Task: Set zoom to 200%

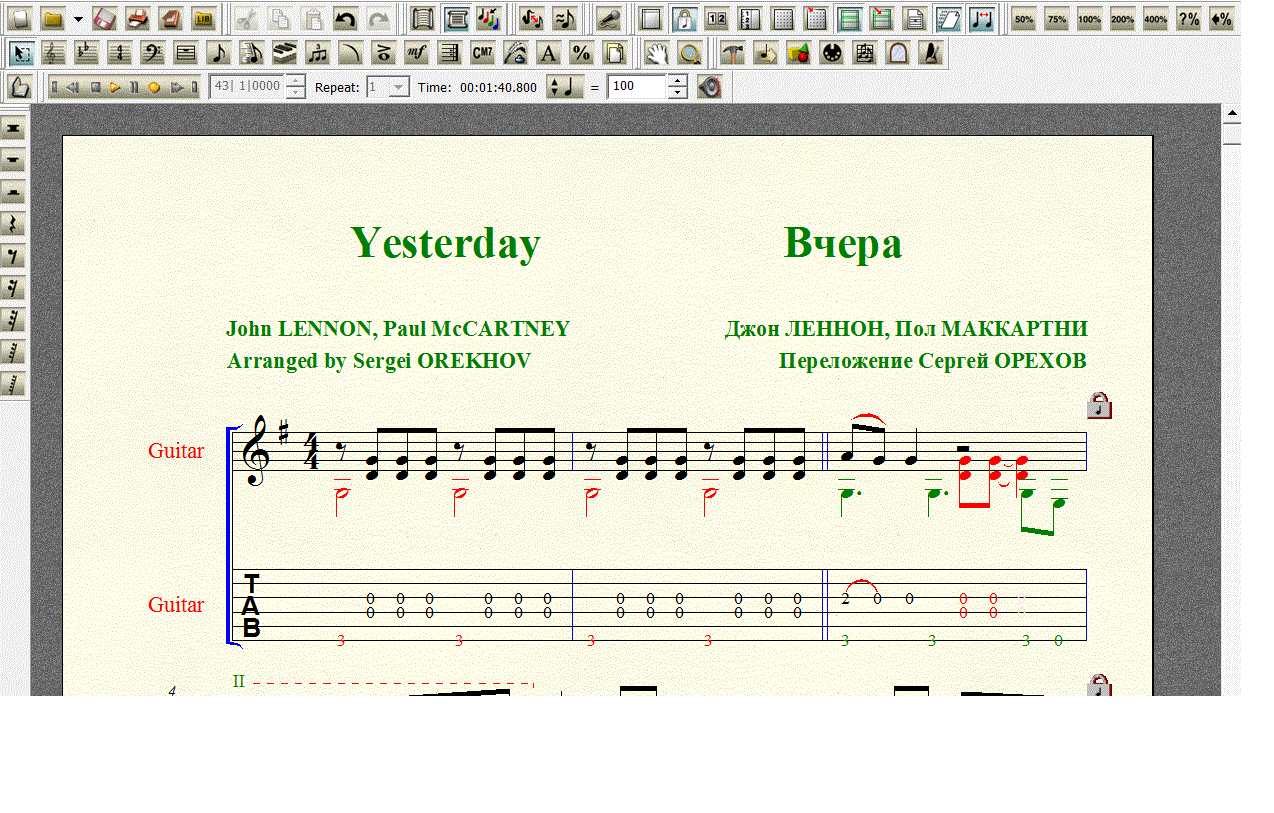Action: [x=1123, y=18]
